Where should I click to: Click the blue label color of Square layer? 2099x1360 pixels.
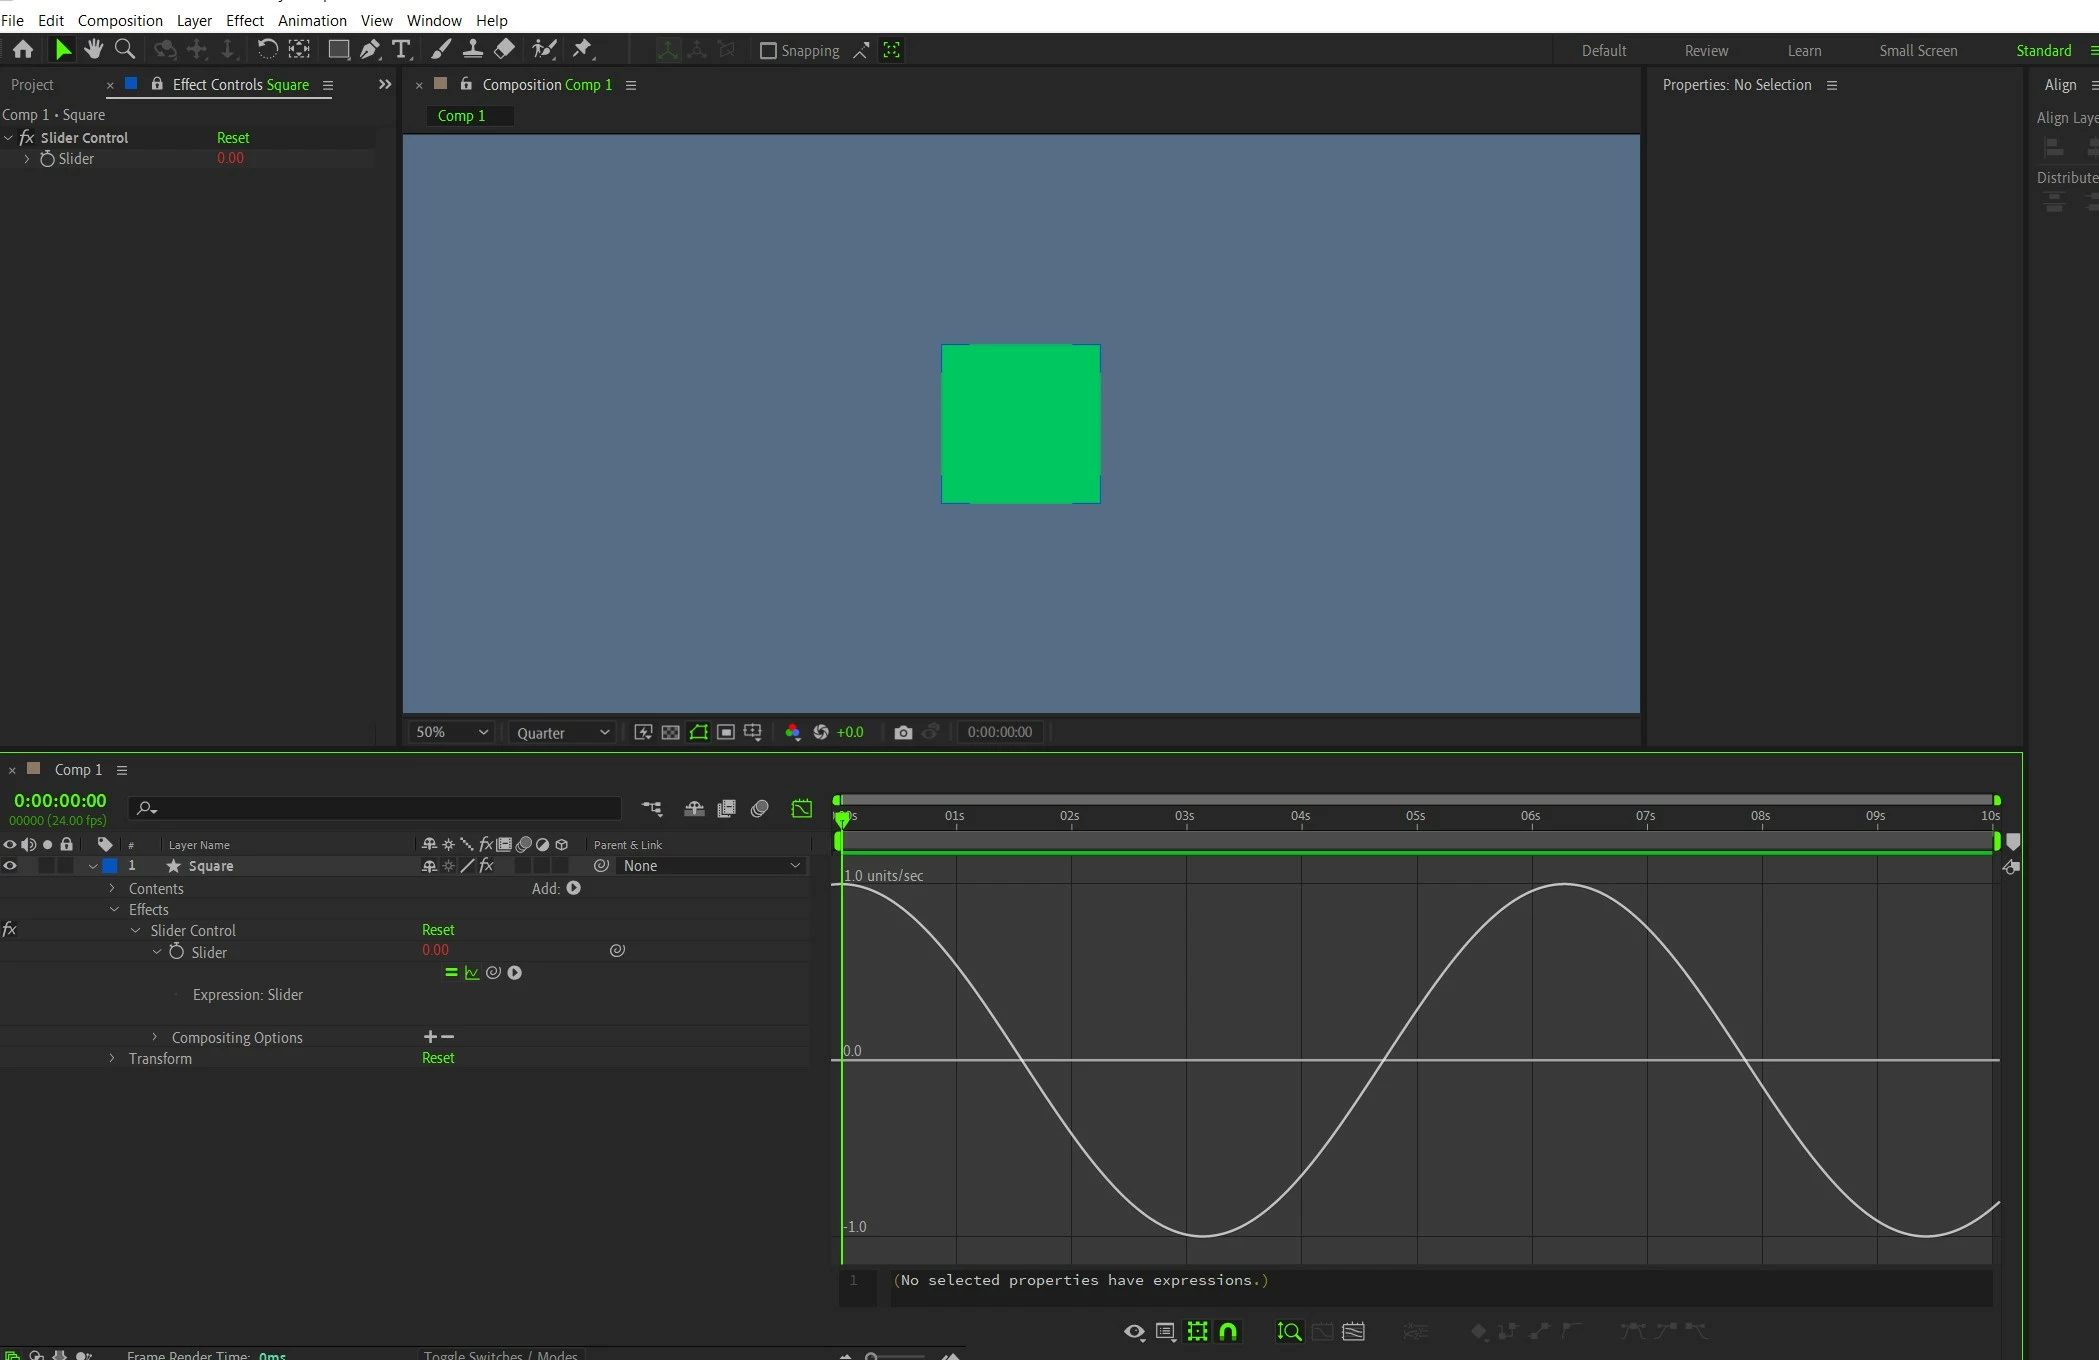[110, 866]
